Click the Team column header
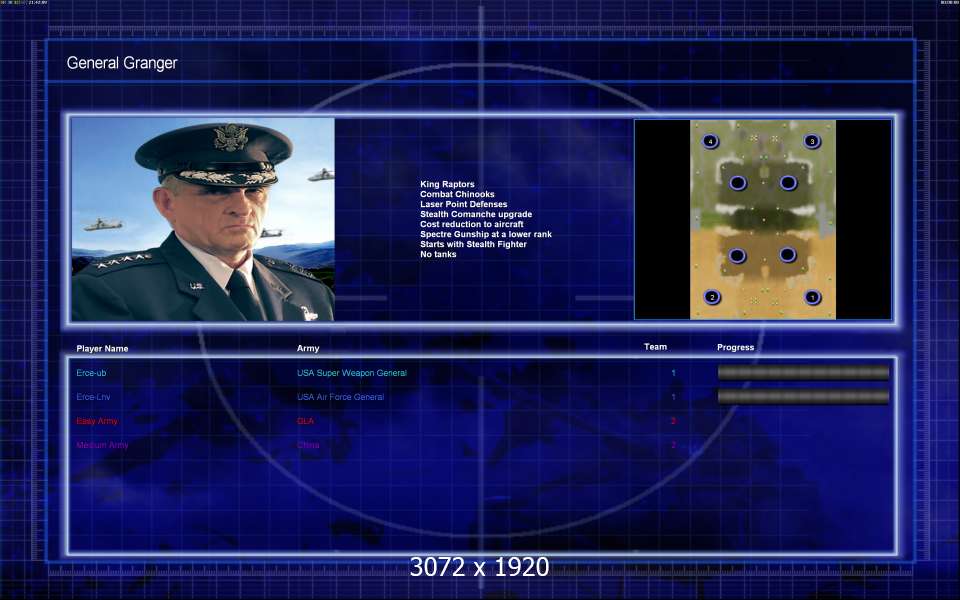The image size is (960, 600). pyautogui.click(x=655, y=347)
